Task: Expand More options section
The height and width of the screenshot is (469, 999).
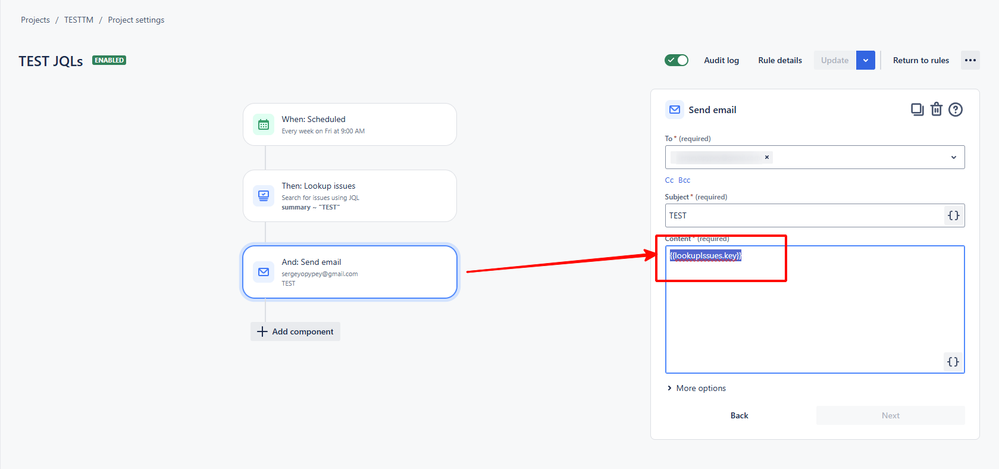Action: coord(696,388)
